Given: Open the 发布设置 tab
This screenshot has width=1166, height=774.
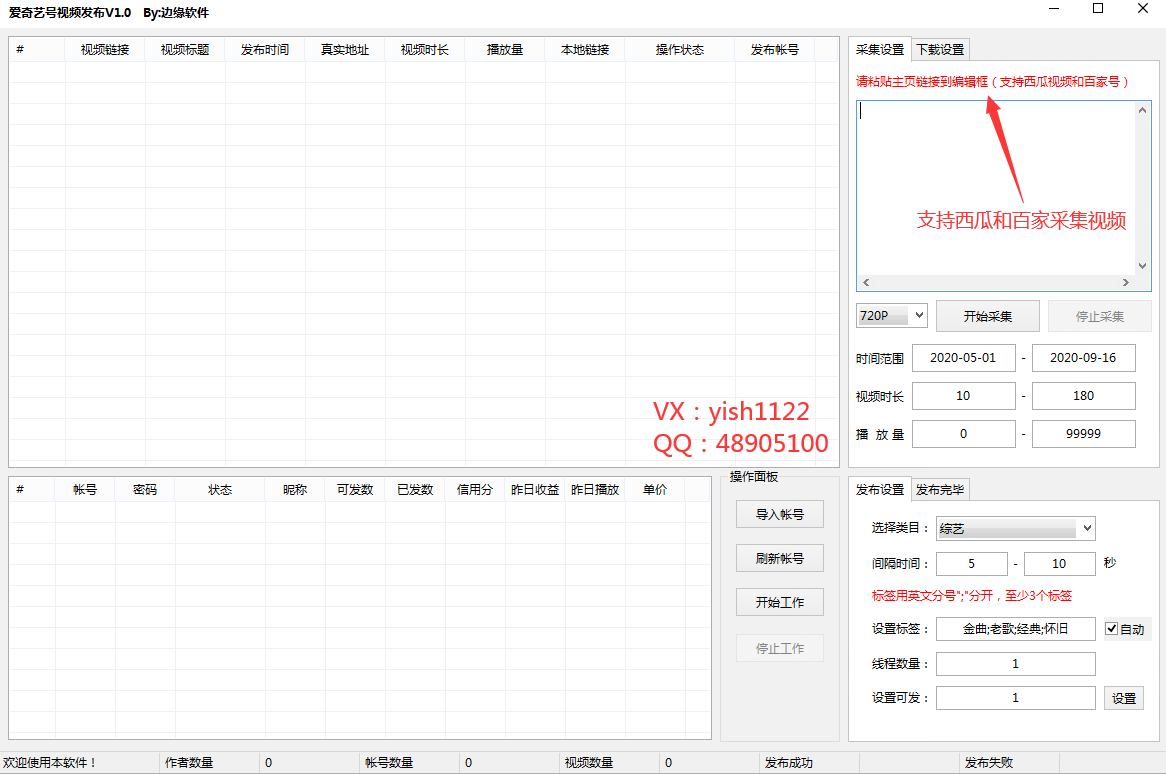Looking at the screenshot, I should coord(880,489).
